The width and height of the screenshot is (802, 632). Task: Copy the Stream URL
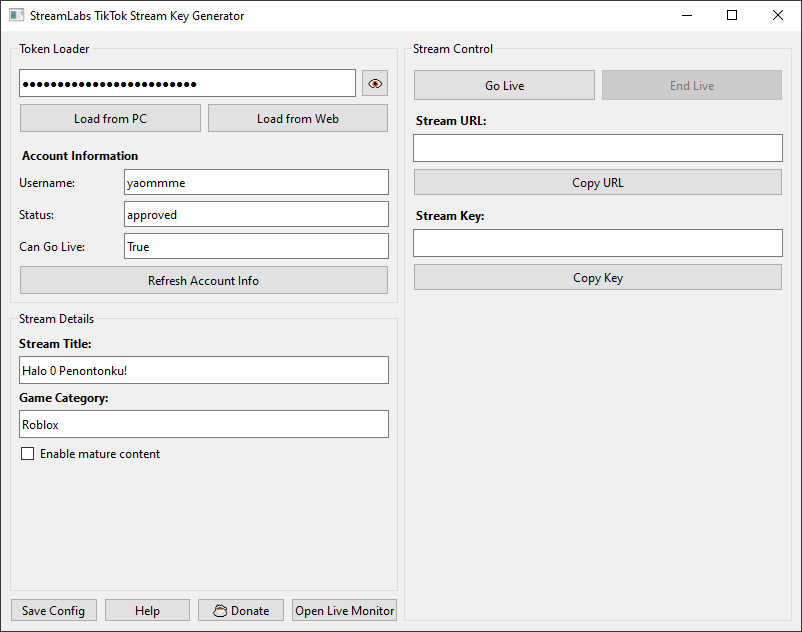(x=597, y=182)
